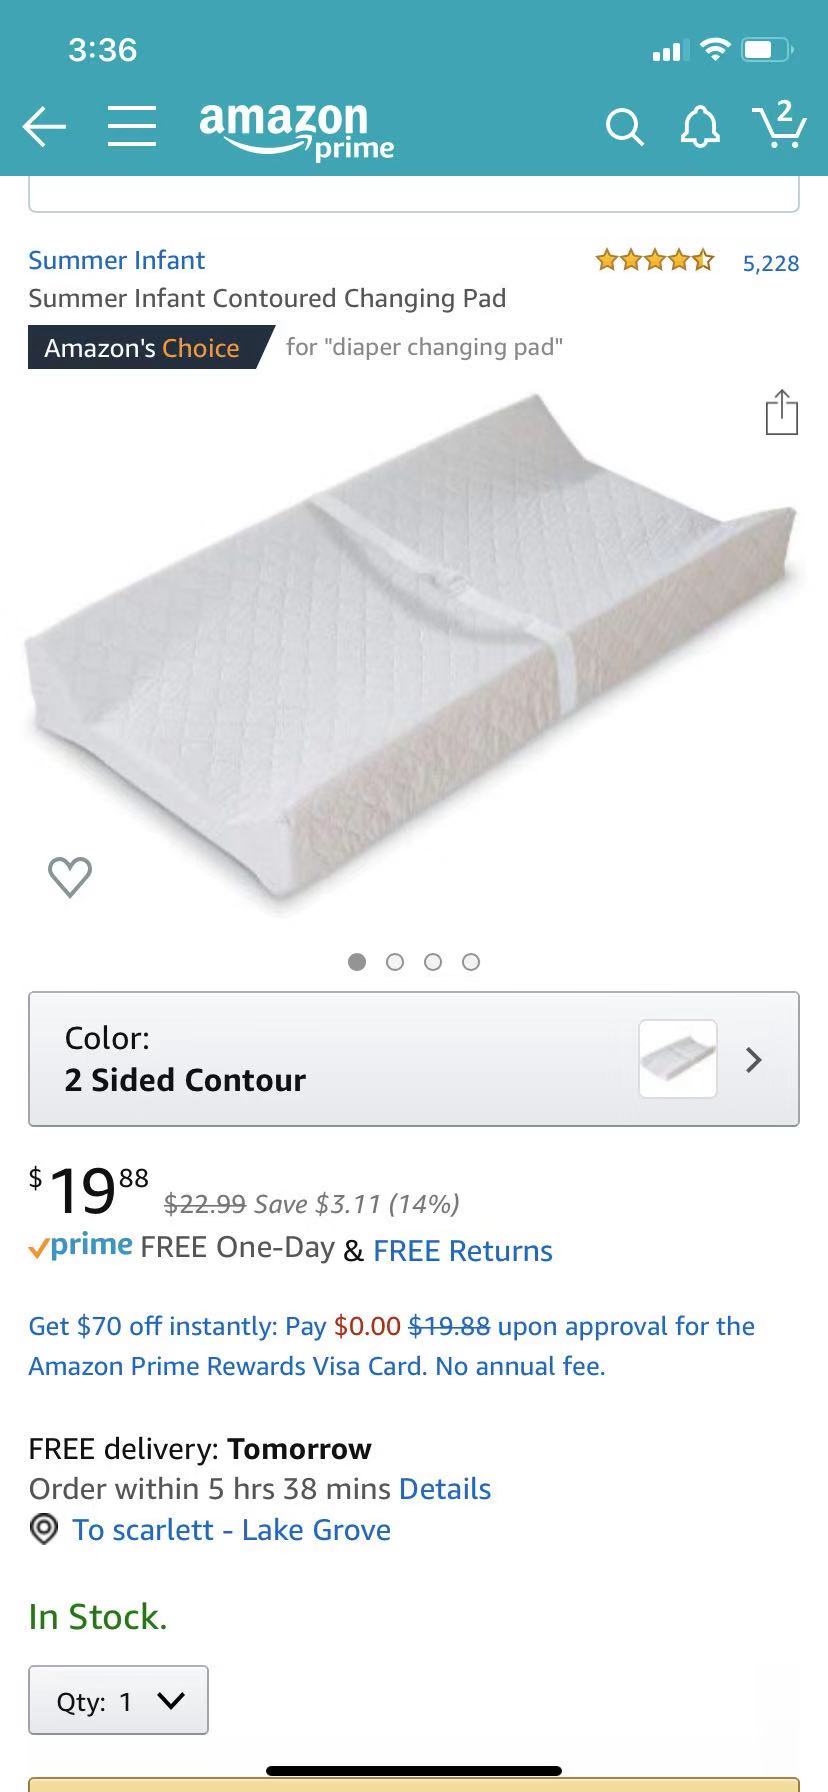Tap the color option thumbnail image
The width and height of the screenshot is (828, 1792).
click(678, 1059)
